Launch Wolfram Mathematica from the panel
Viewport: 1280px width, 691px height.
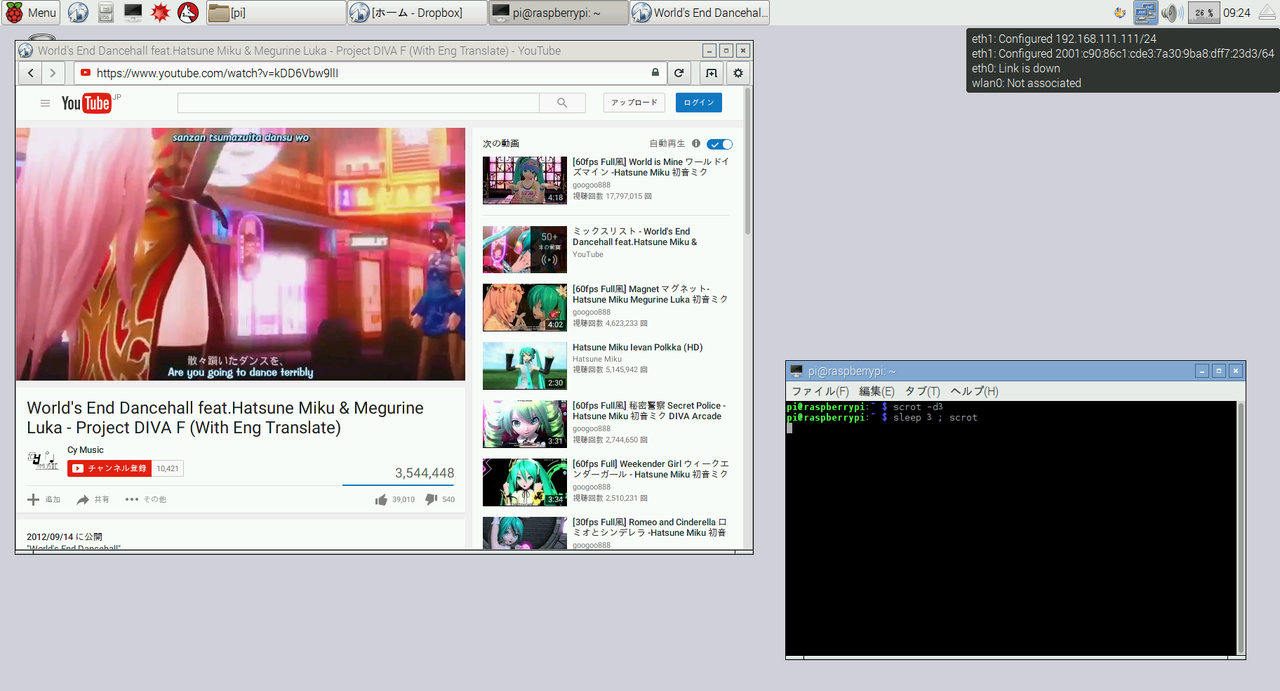159,13
